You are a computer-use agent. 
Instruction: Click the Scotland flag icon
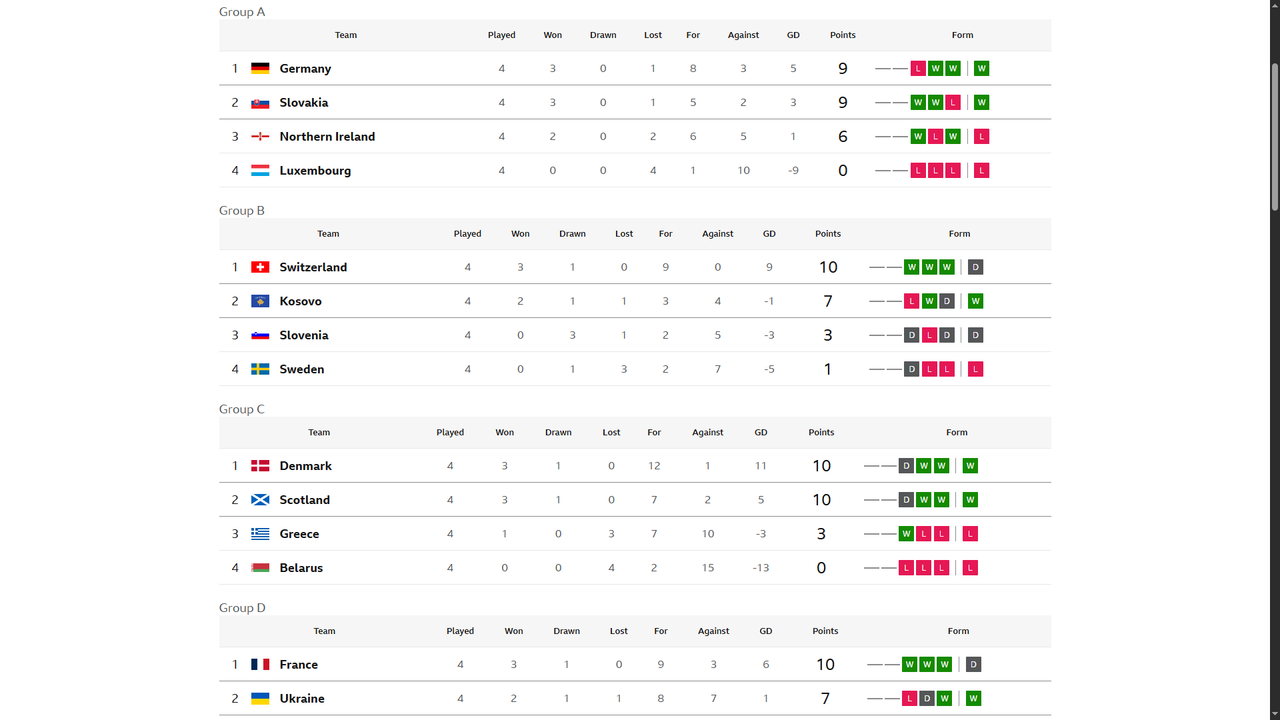click(x=260, y=500)
